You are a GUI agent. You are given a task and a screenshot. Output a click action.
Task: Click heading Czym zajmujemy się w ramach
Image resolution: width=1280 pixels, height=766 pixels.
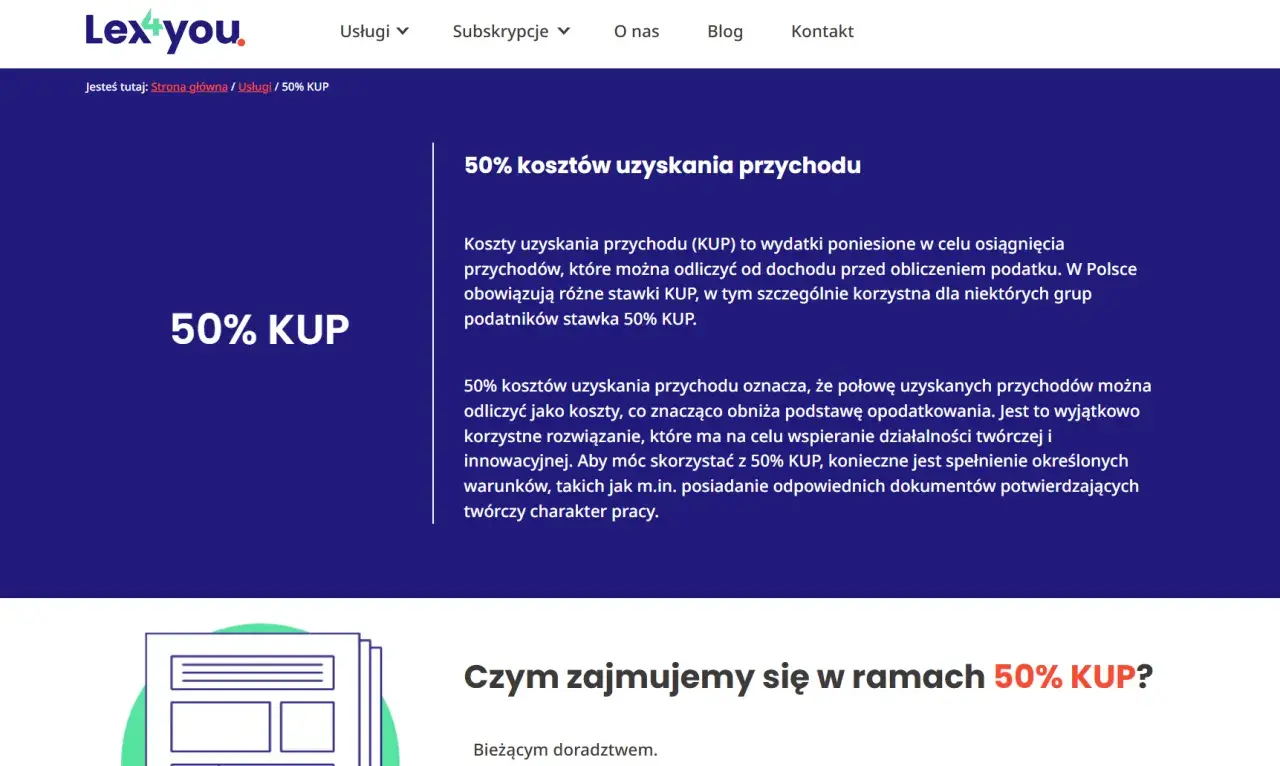coord(808,677)
